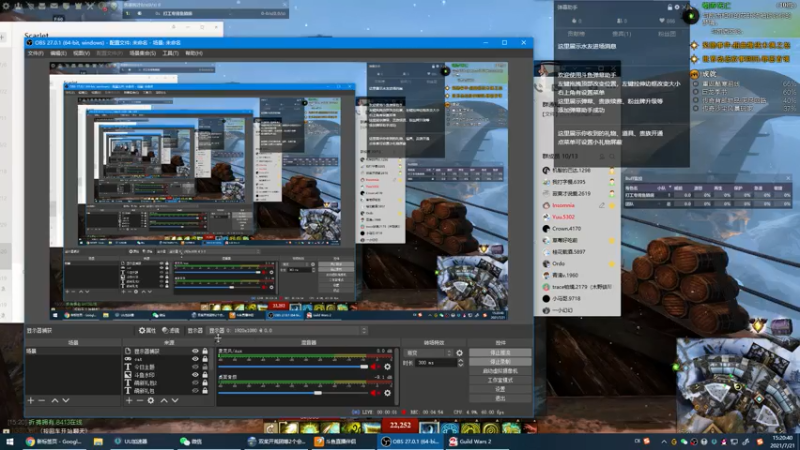Screen dimensions: 800x450
Task: Adjust the transition duration stepper arrows
Action: point(461,363)
